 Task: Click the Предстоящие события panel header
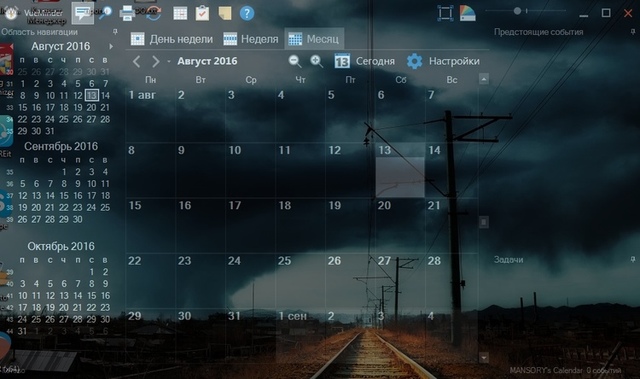coord(538,32)
